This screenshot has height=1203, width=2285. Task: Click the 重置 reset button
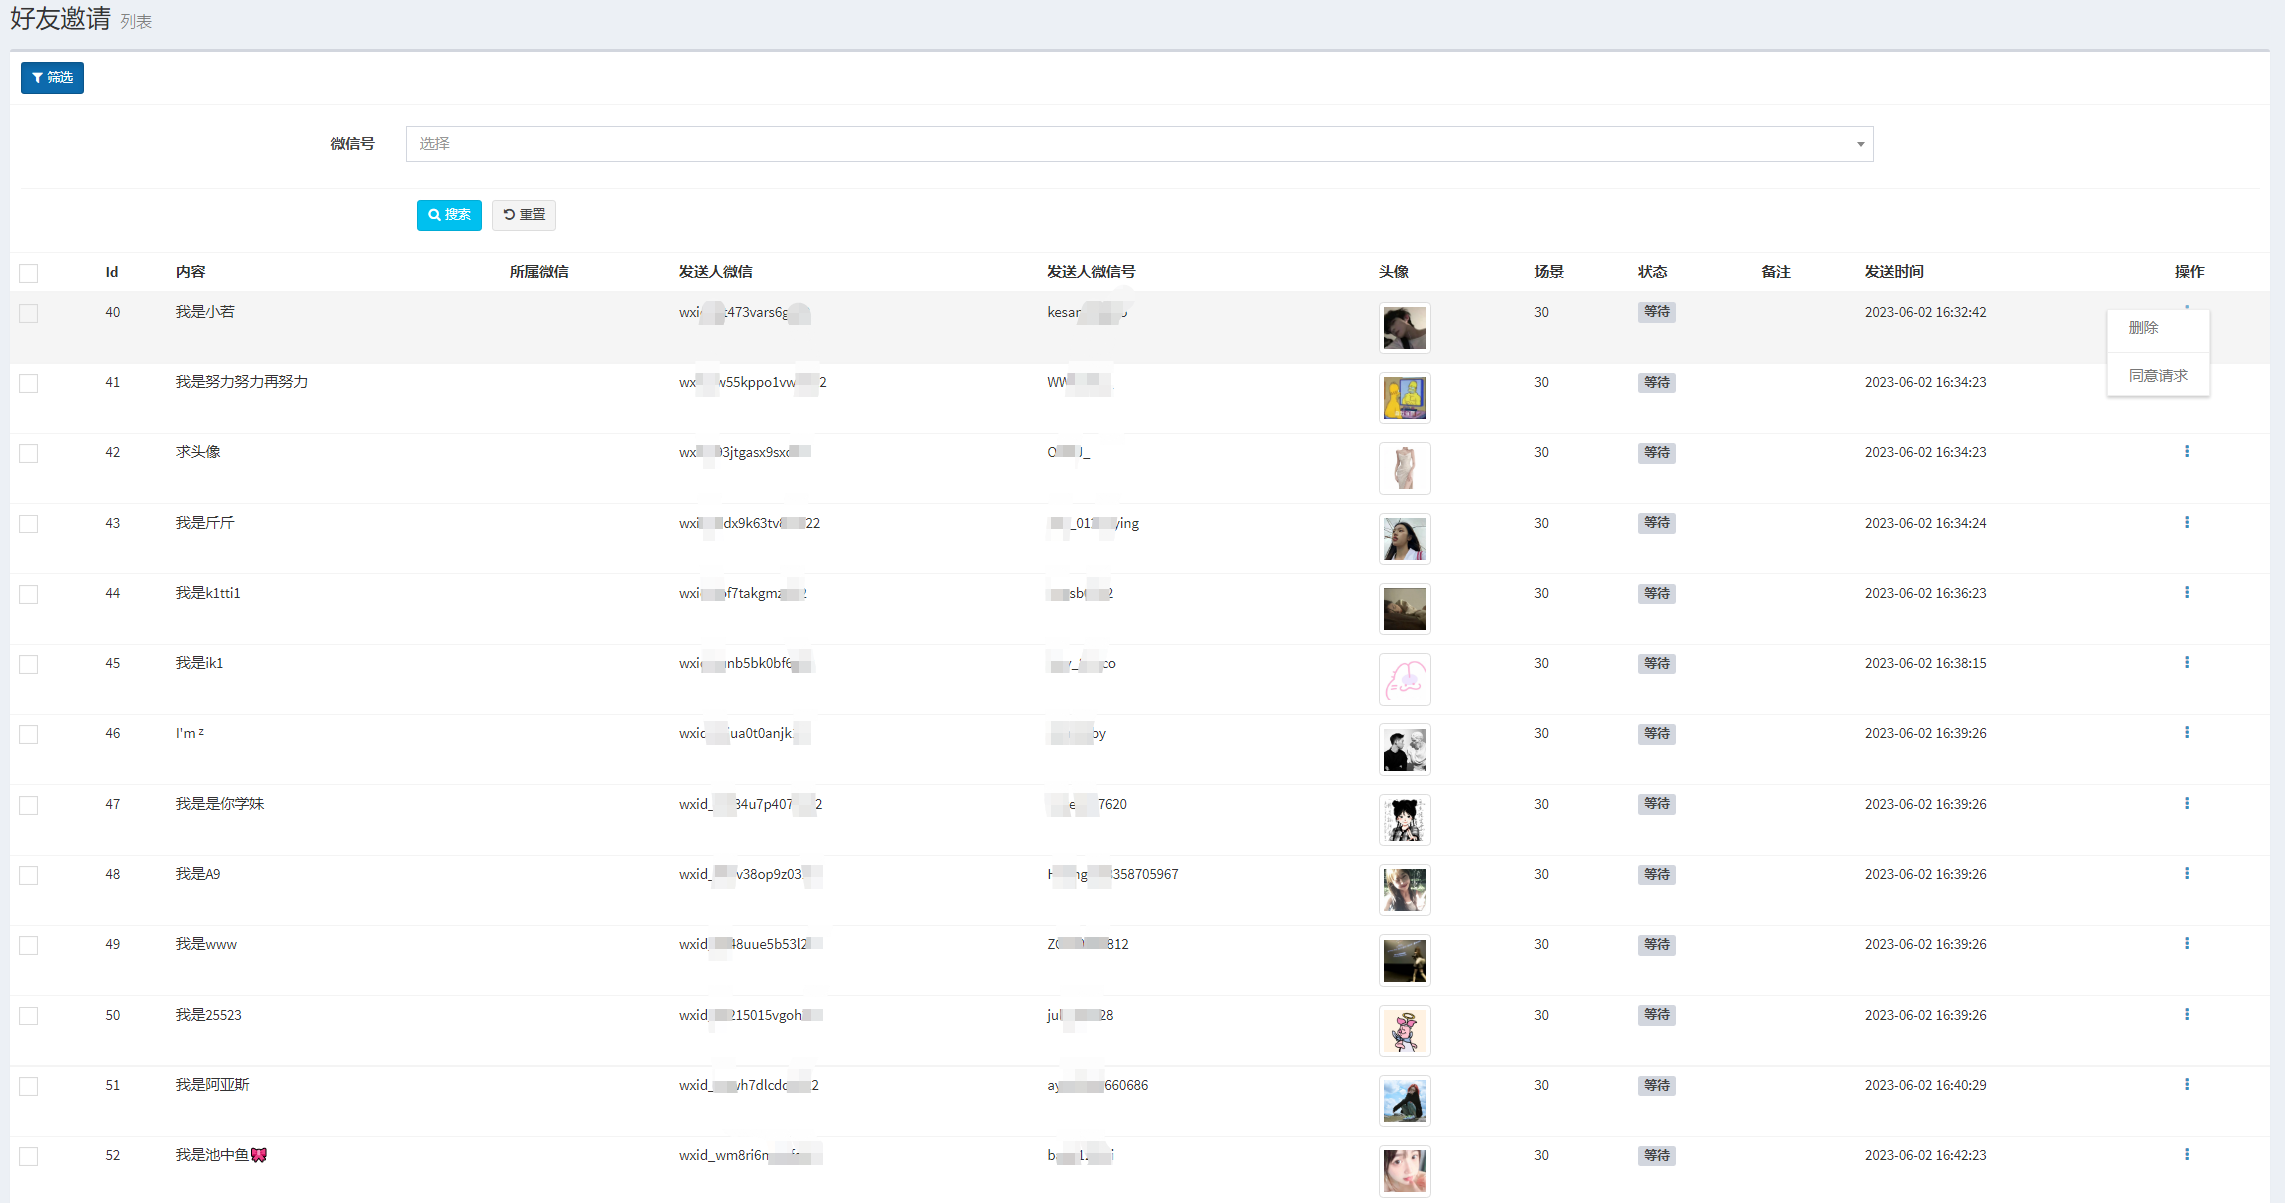524,215
